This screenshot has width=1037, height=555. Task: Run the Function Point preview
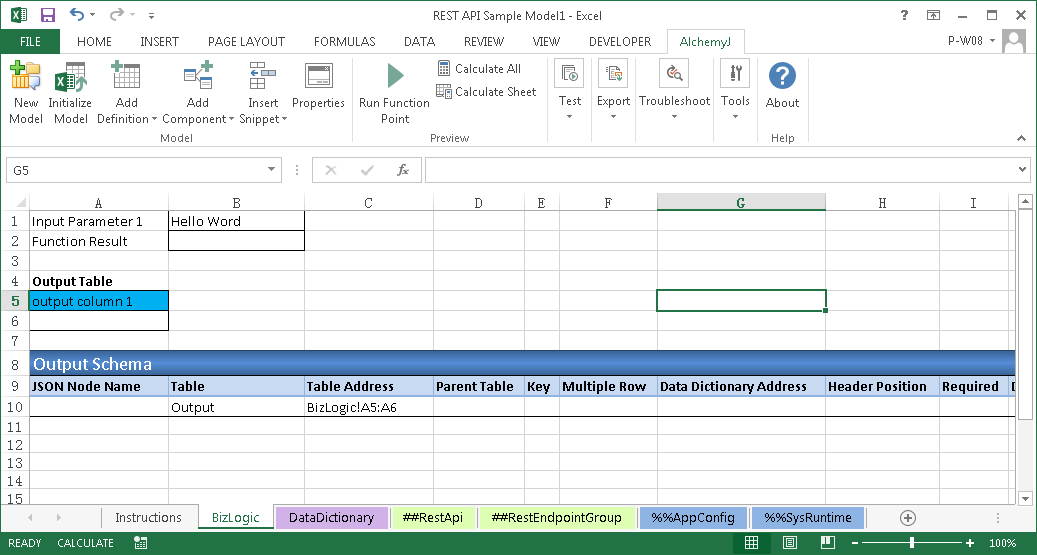tap(395, 92)
